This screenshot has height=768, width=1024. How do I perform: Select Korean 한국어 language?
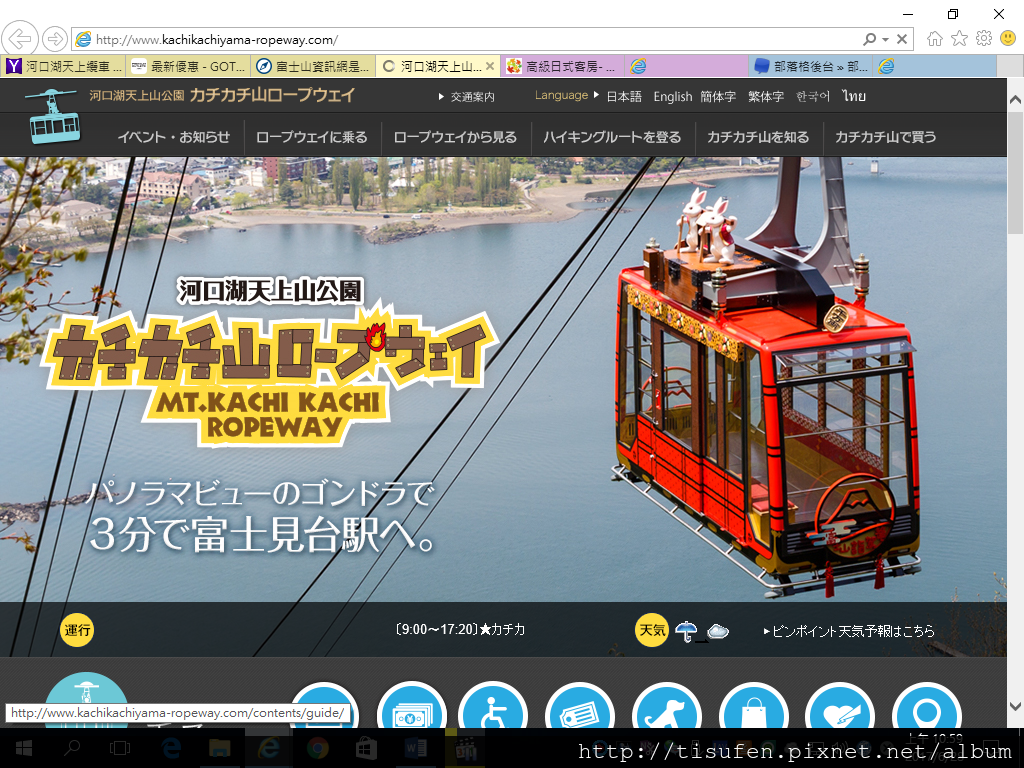point(813,97)
